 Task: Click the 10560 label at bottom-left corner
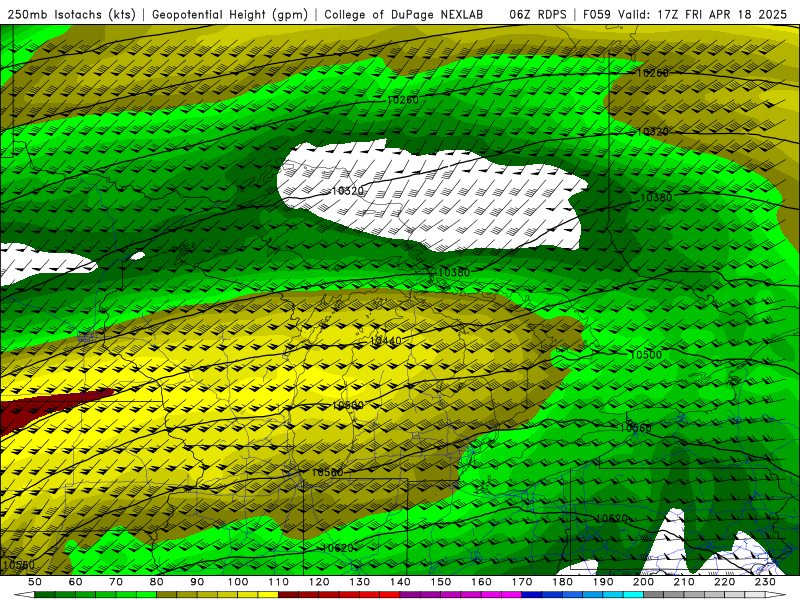tap(18, 565)
